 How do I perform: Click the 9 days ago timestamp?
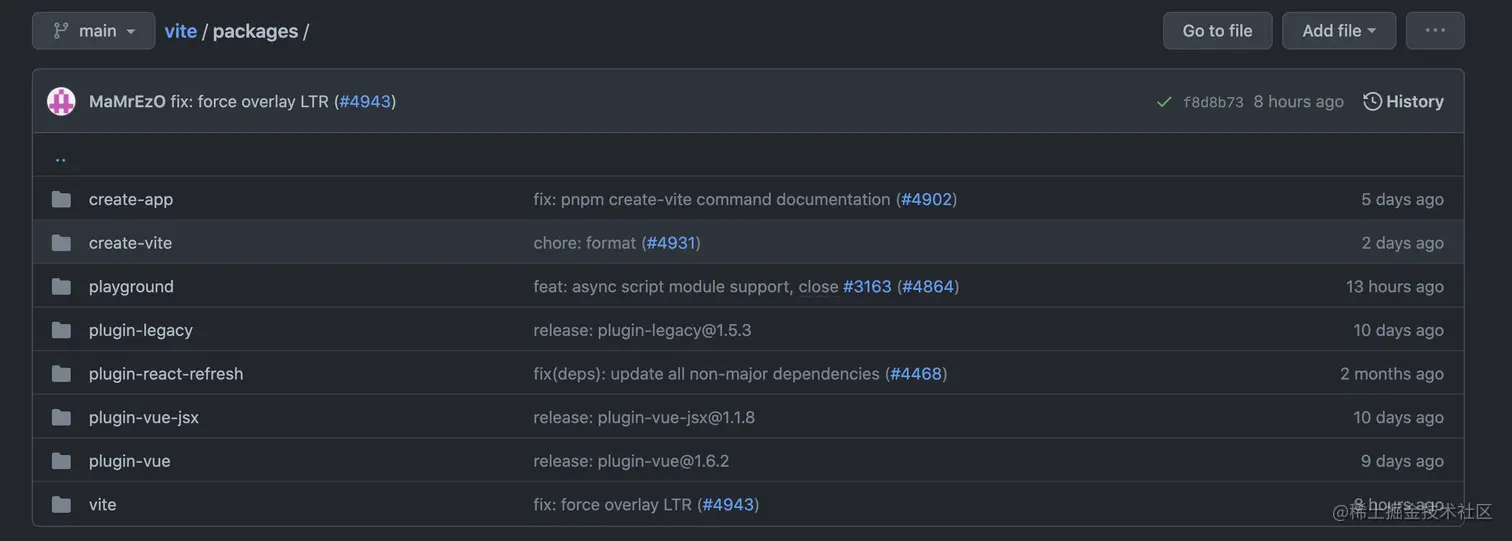pyautogui.click(x=1402, y=461)
